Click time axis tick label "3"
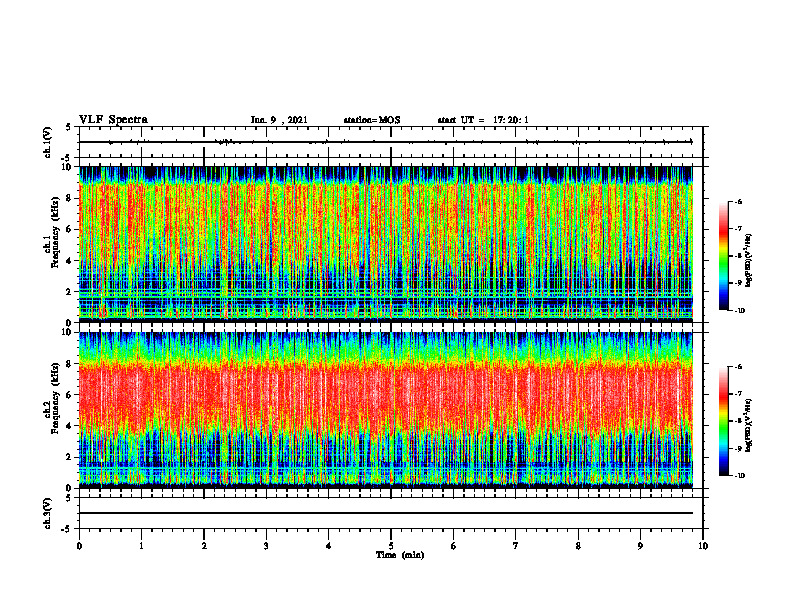The height and width of the screenshot is (612, 792). pyautogui.click(x=266, y=546)
